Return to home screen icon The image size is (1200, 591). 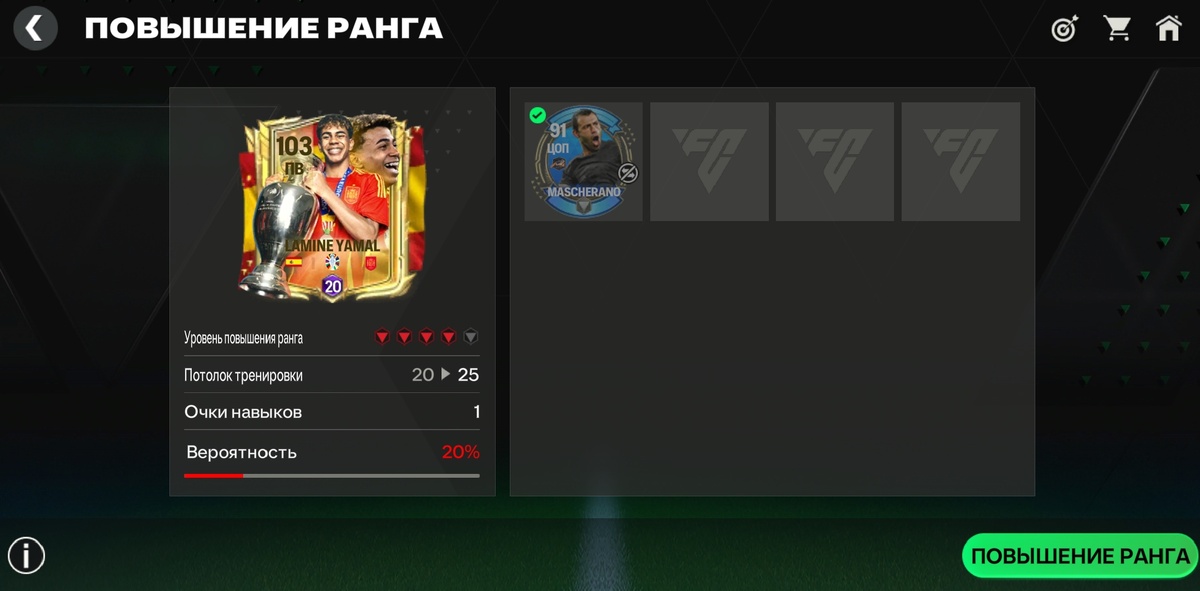[1168, 28]
